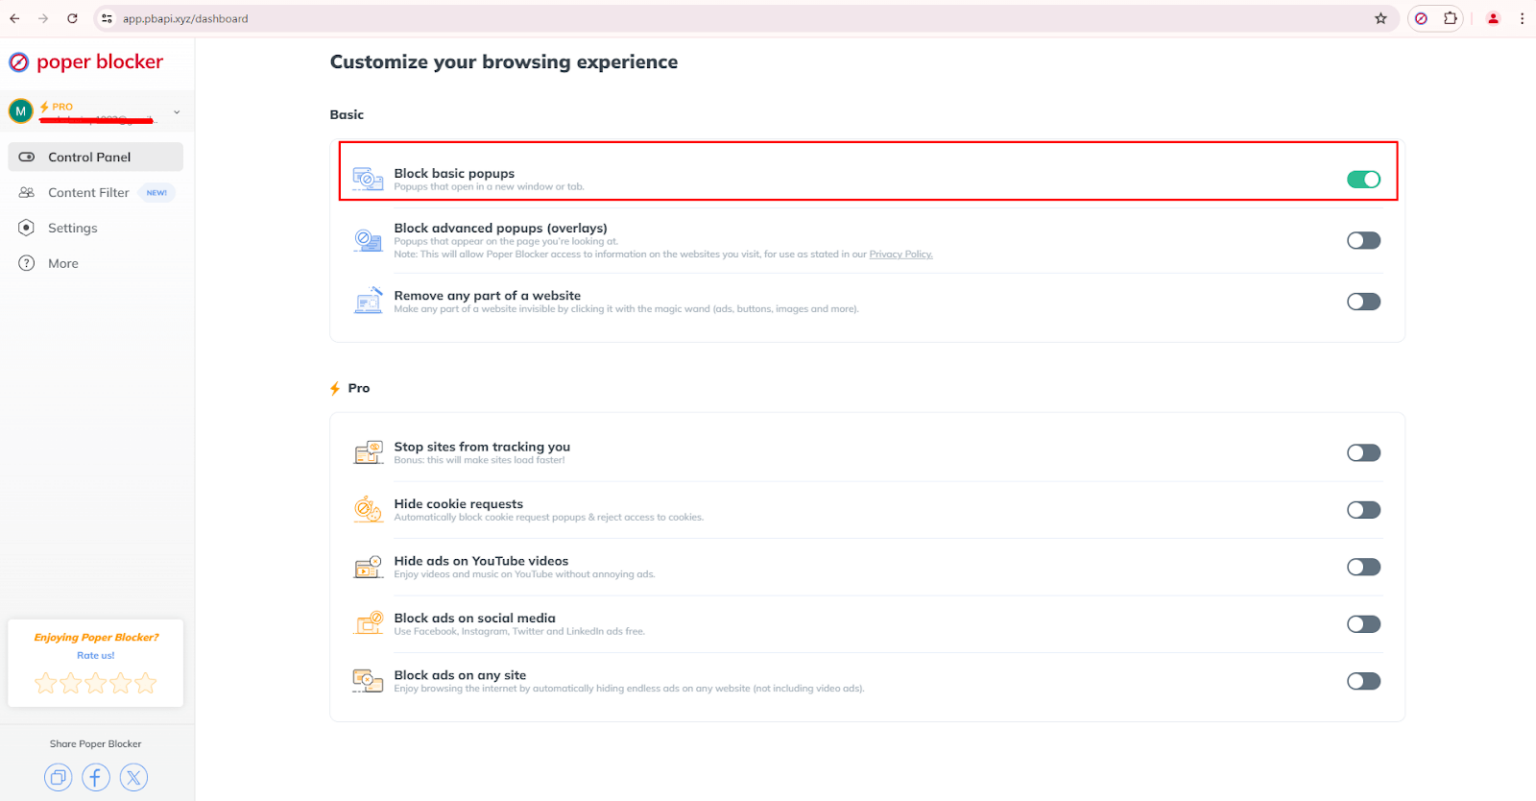Viewport: 1536px width, 801px height.
Task: Click the Facebook share icon
Action: [96, 777]
